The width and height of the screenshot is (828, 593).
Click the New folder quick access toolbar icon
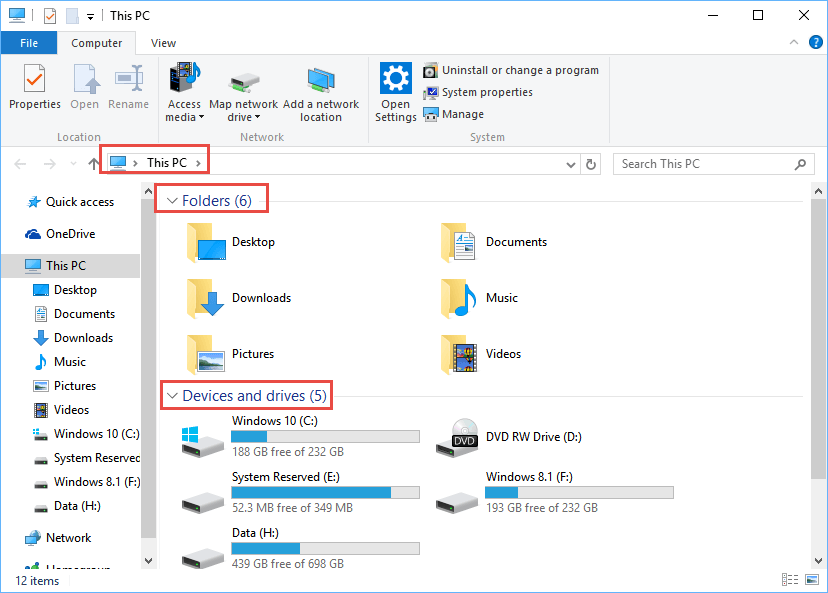tap(72, 16)
